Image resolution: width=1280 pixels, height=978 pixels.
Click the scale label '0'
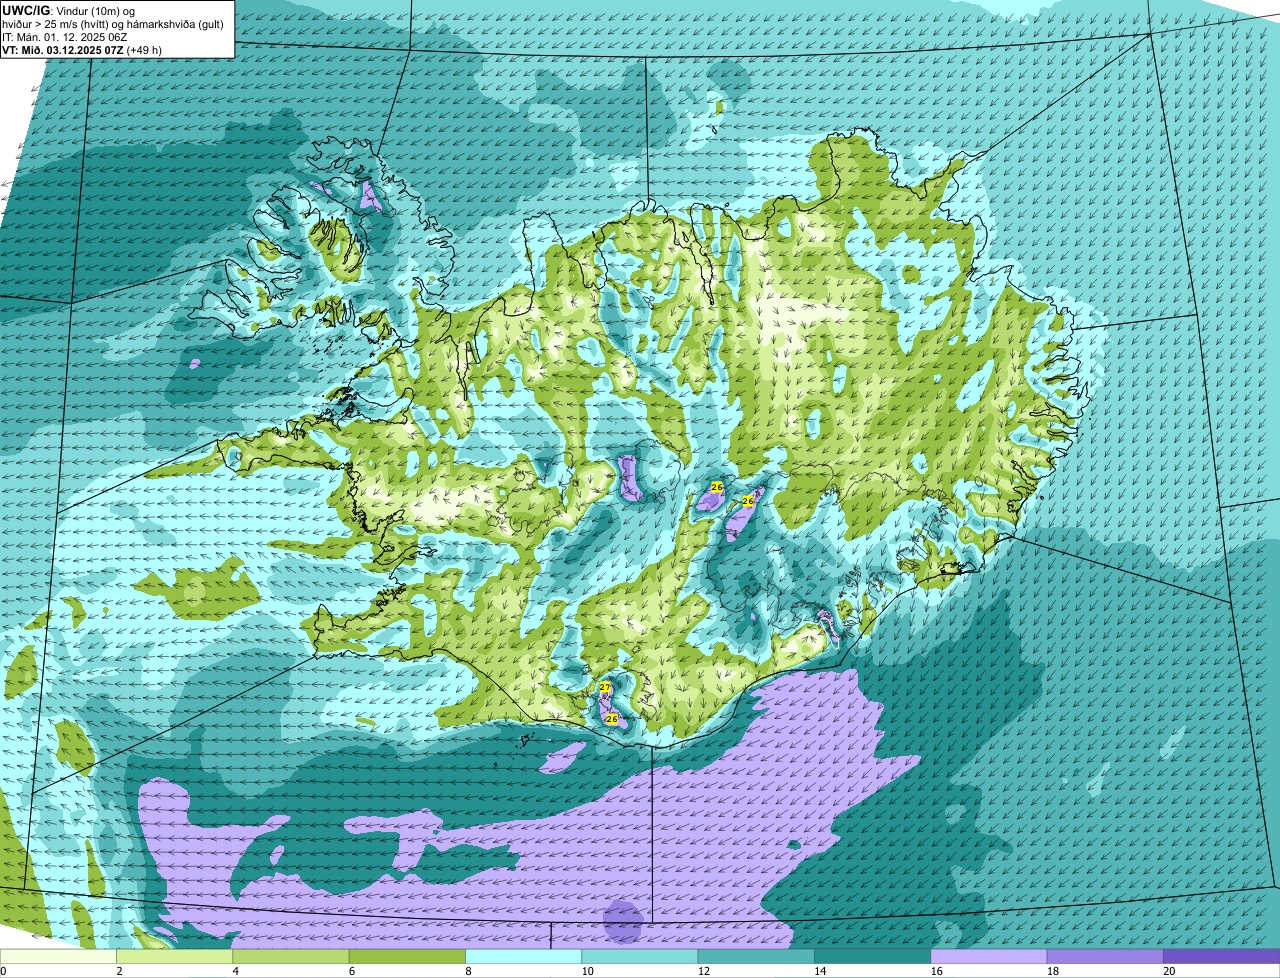tap(4, 971)
